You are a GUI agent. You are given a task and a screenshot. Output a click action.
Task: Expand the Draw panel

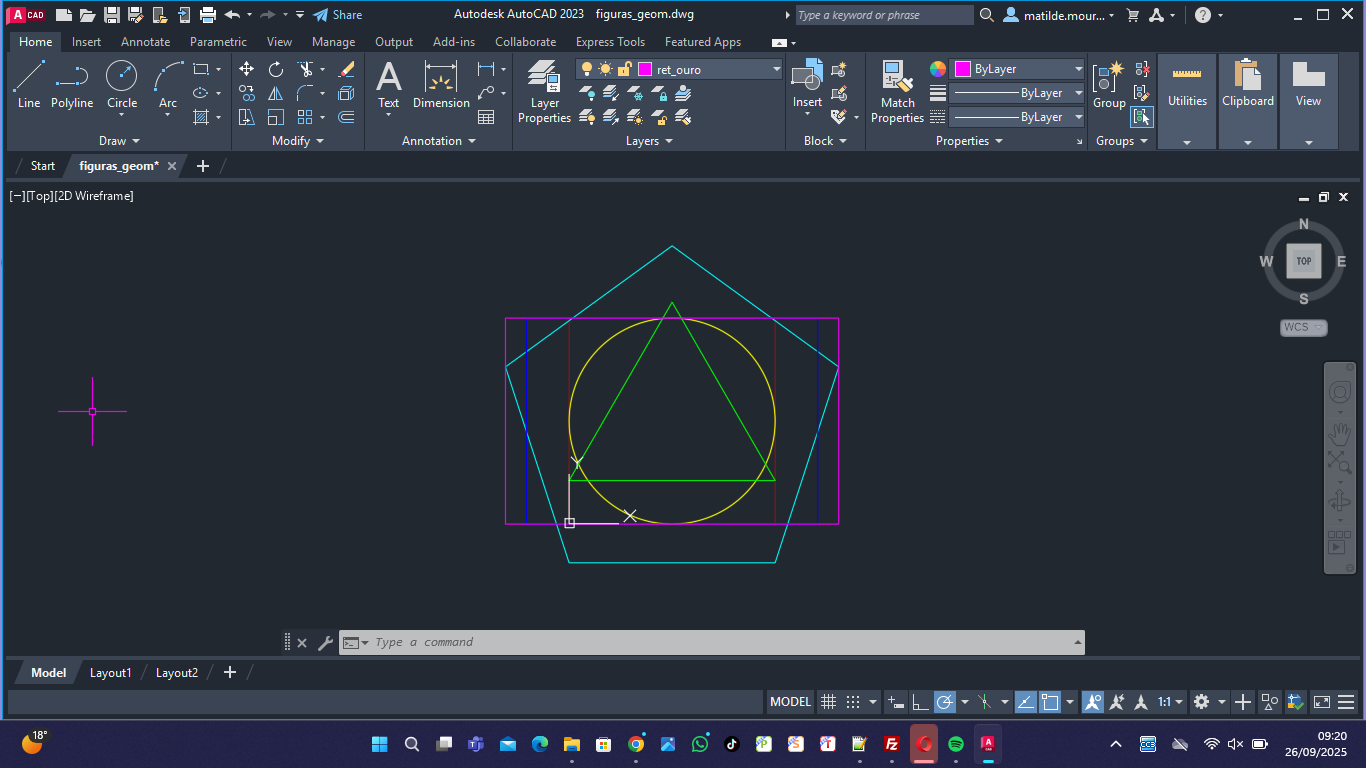119,141
